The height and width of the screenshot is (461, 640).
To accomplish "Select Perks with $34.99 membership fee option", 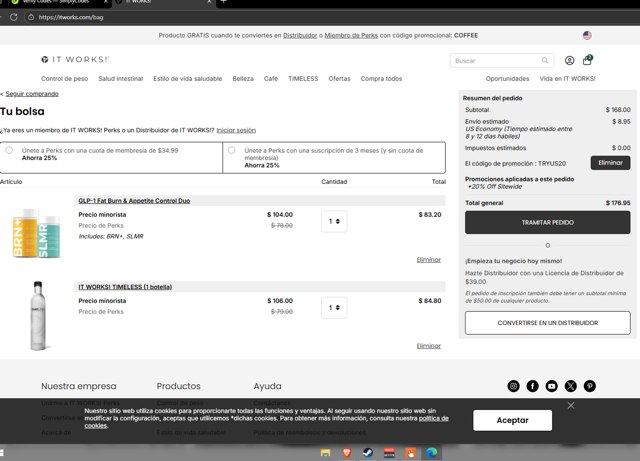I will 9,150.
